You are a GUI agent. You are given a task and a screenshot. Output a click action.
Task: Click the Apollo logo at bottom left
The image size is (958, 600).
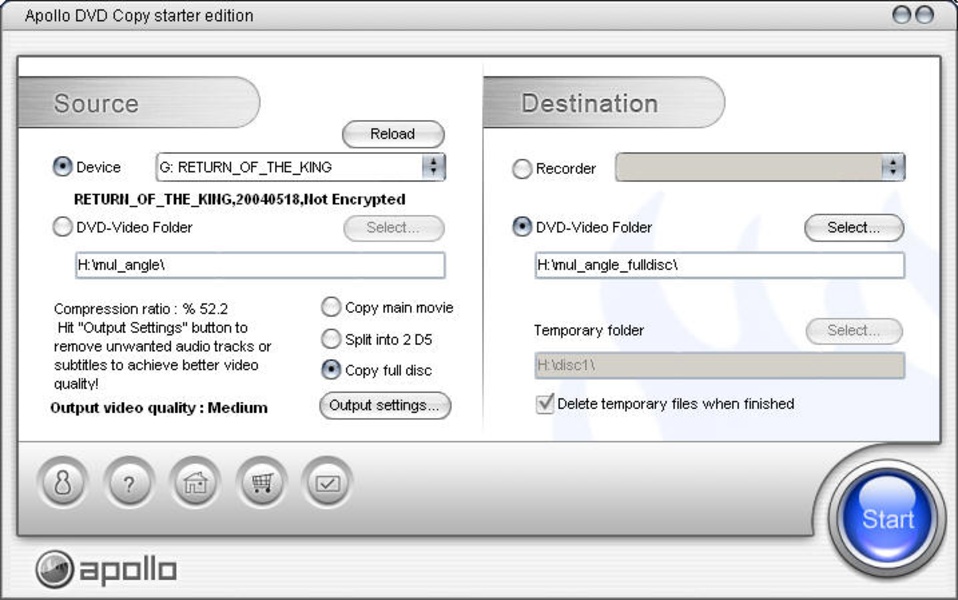pos(106,570)
